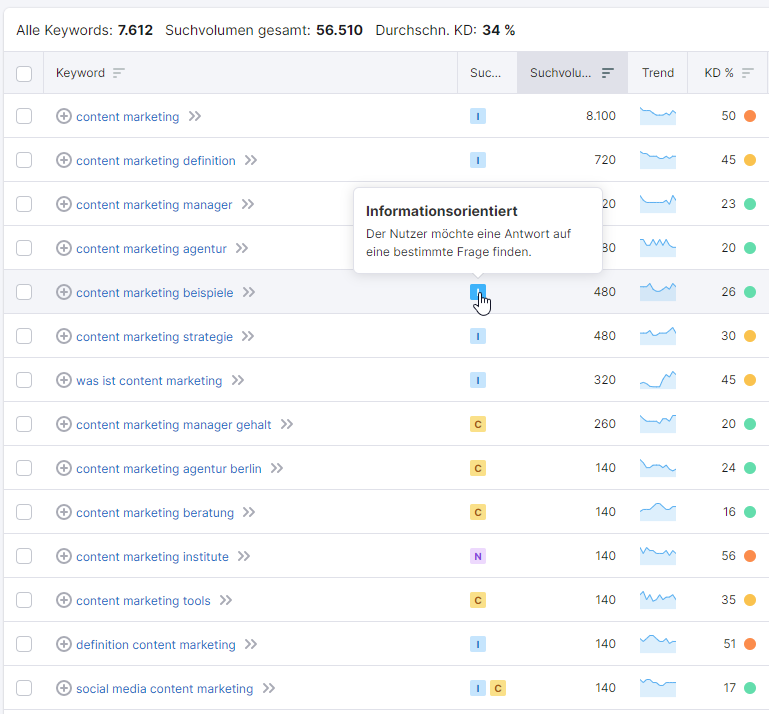Image resolution: width=769 pixels, height=714 pixels.
Task: Click C badge for social media content marketing
Action: [x=498, y=688]
